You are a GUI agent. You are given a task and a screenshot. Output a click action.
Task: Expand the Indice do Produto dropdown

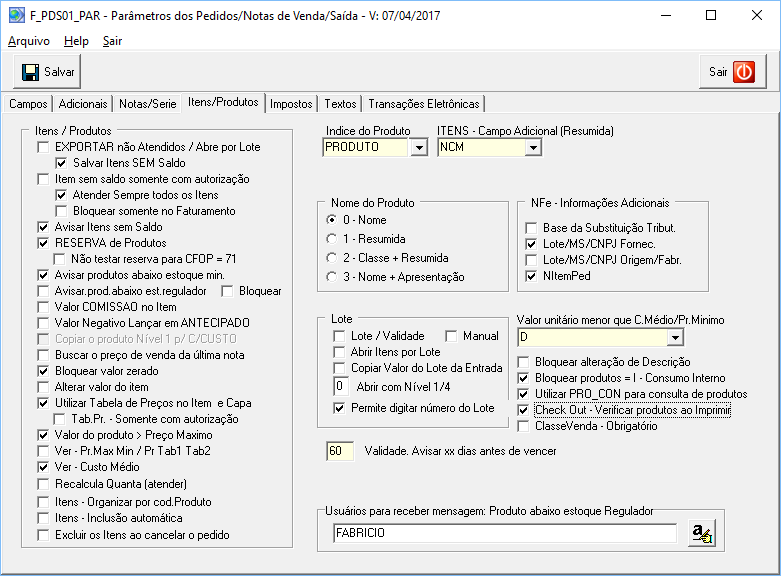tap(419, 147)
